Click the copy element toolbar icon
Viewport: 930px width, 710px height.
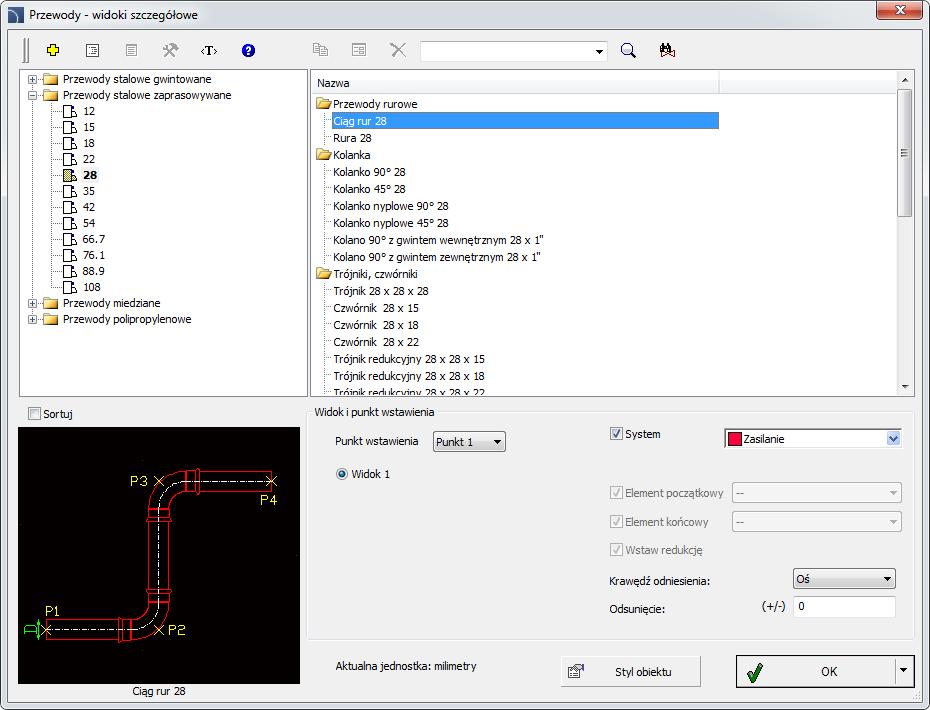[320, 50]
